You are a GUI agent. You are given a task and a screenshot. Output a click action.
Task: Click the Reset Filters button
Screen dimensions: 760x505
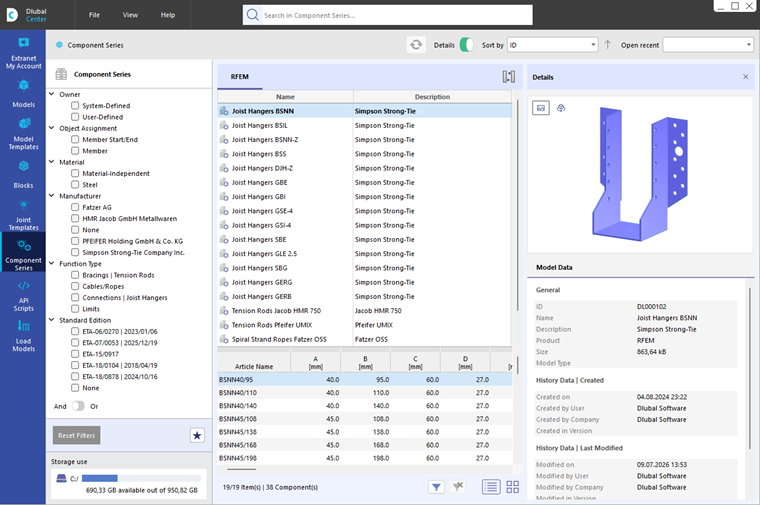(77, 435)
